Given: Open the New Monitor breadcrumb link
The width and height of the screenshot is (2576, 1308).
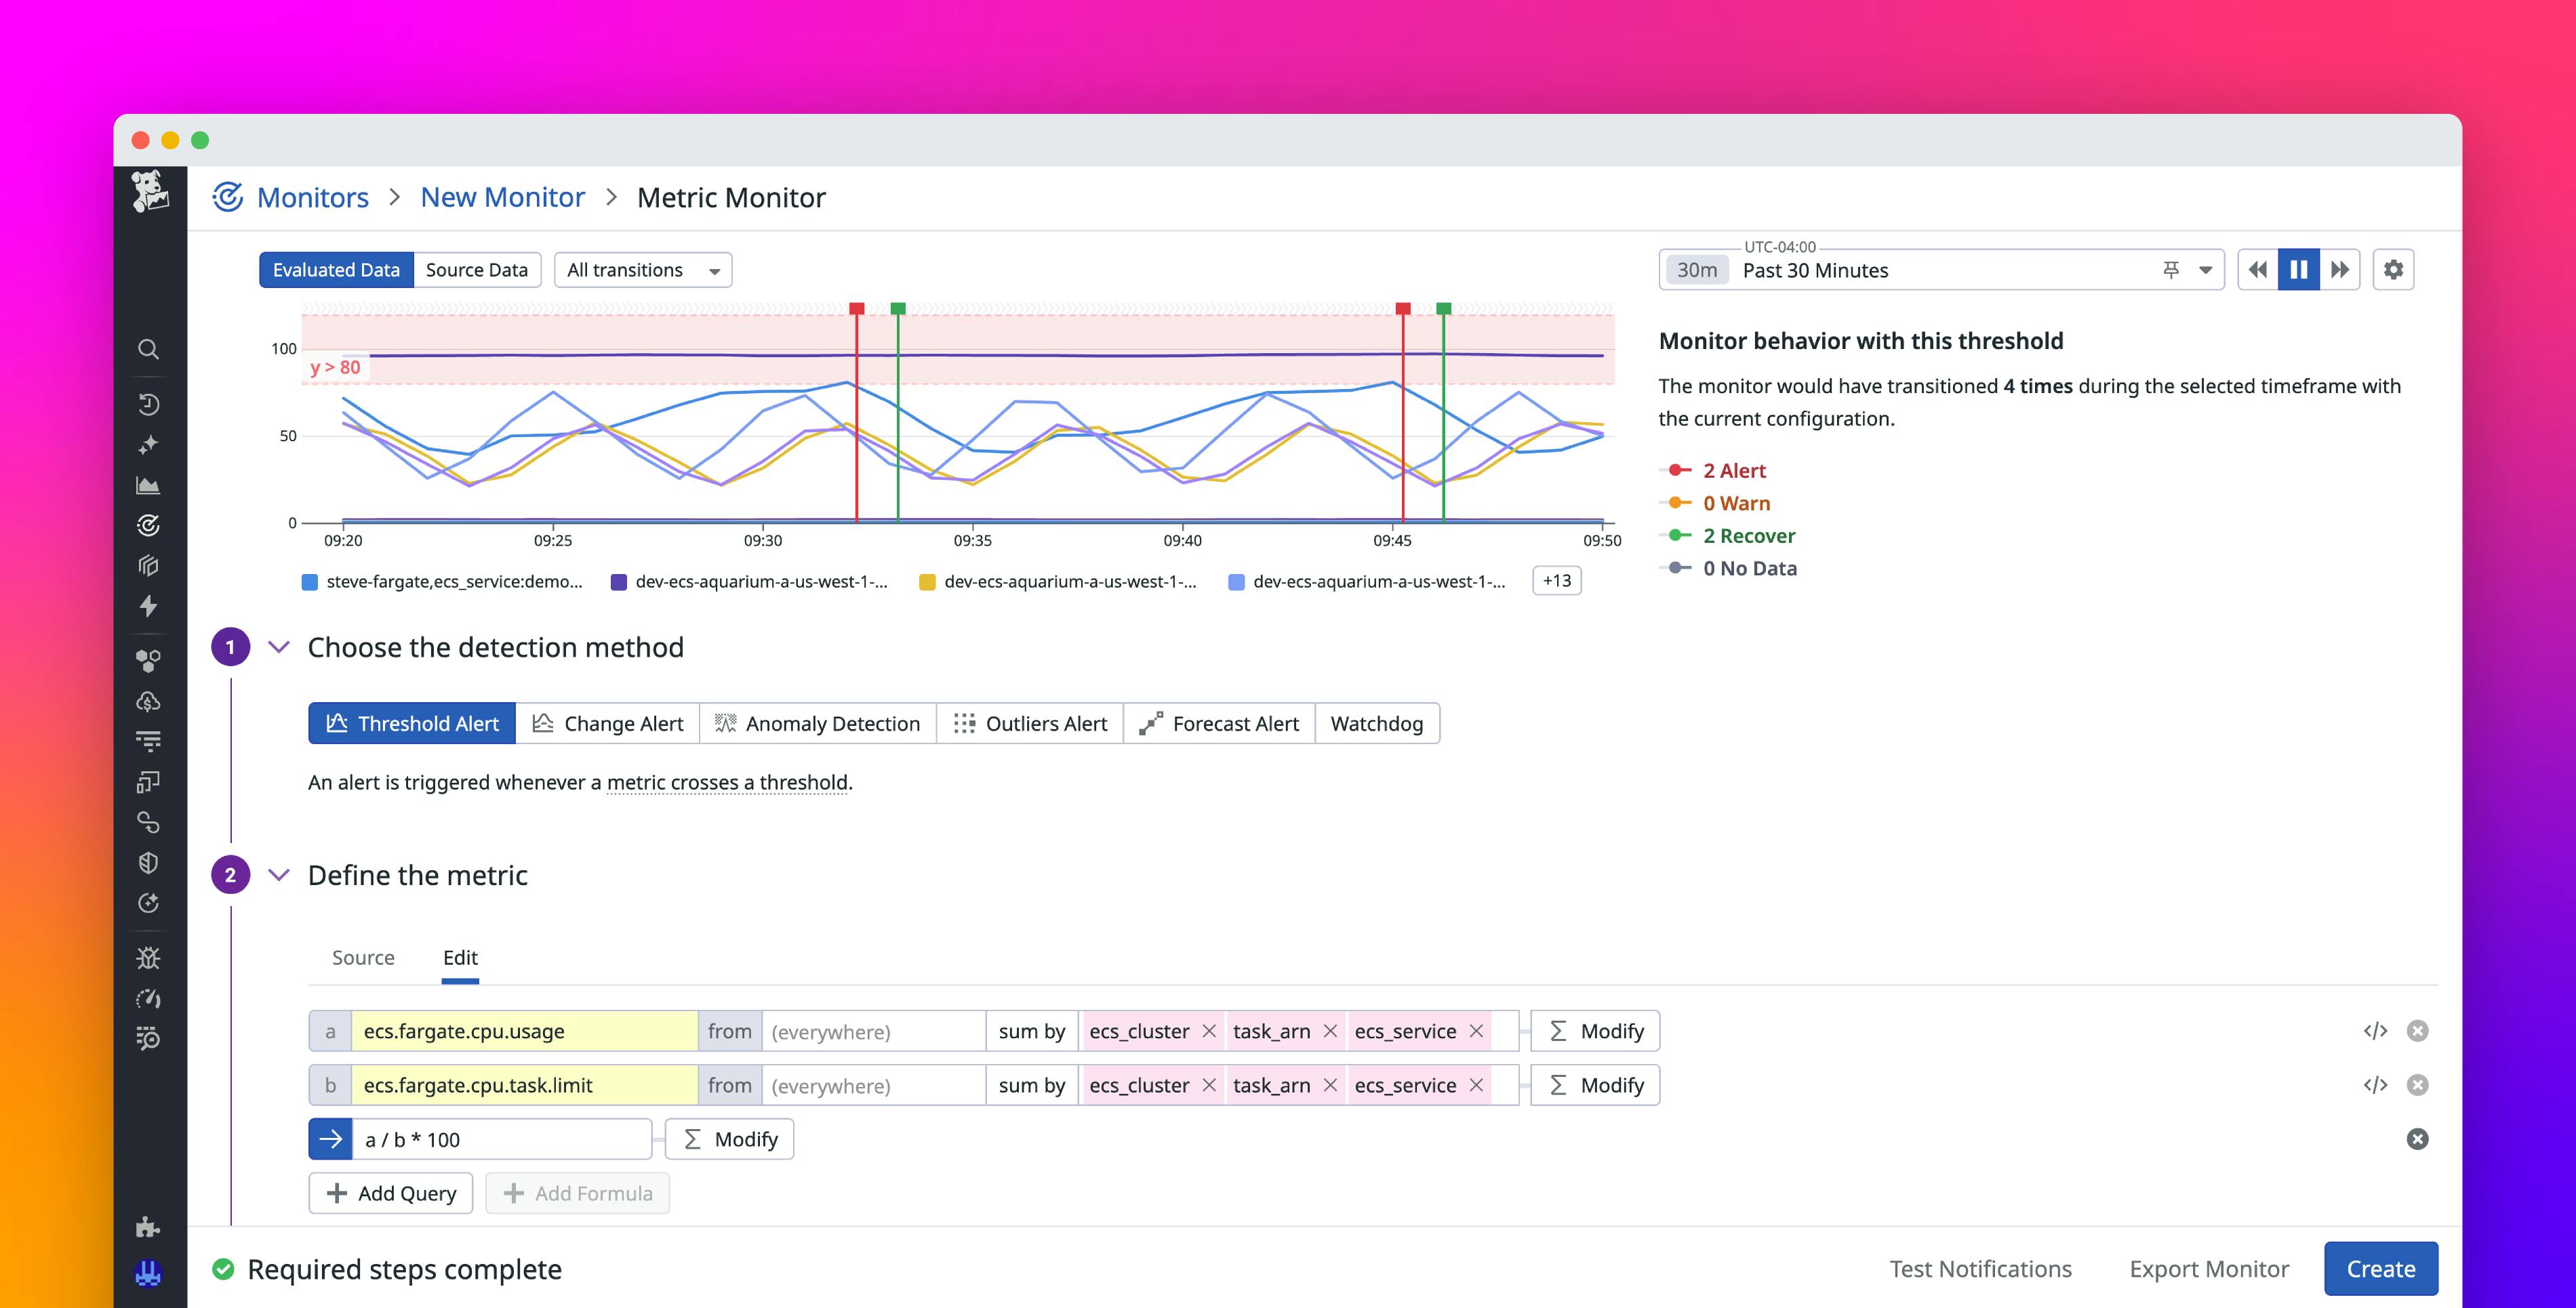Looking at the screenshot, I should click(502, 196).
